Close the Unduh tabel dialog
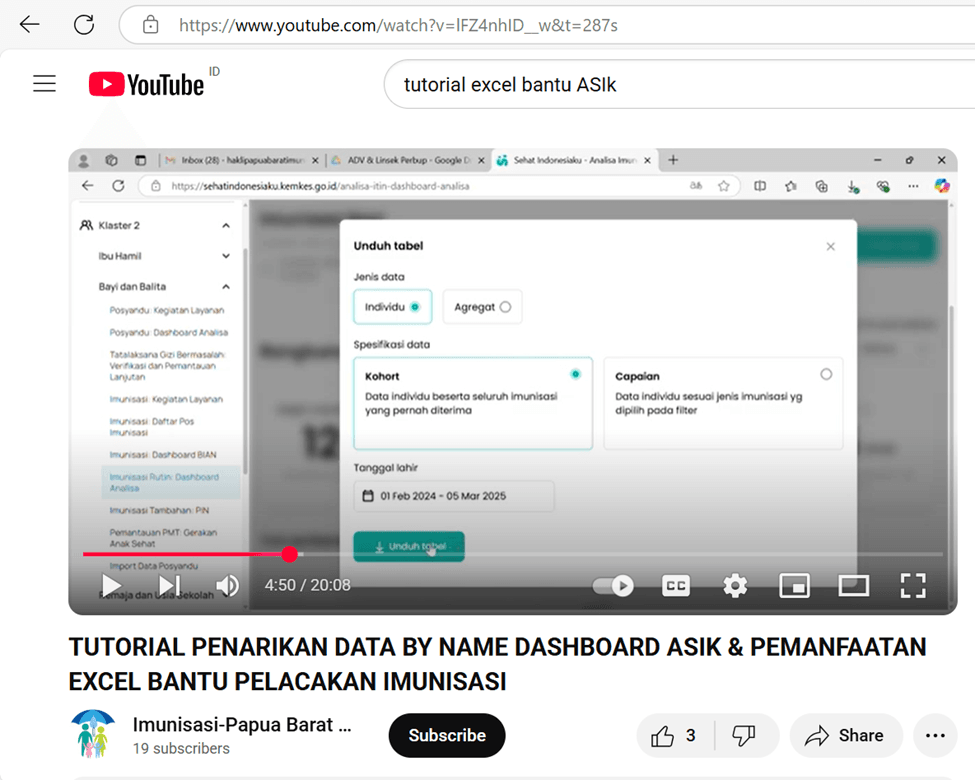The image size is (975, 780). point(830,246)
